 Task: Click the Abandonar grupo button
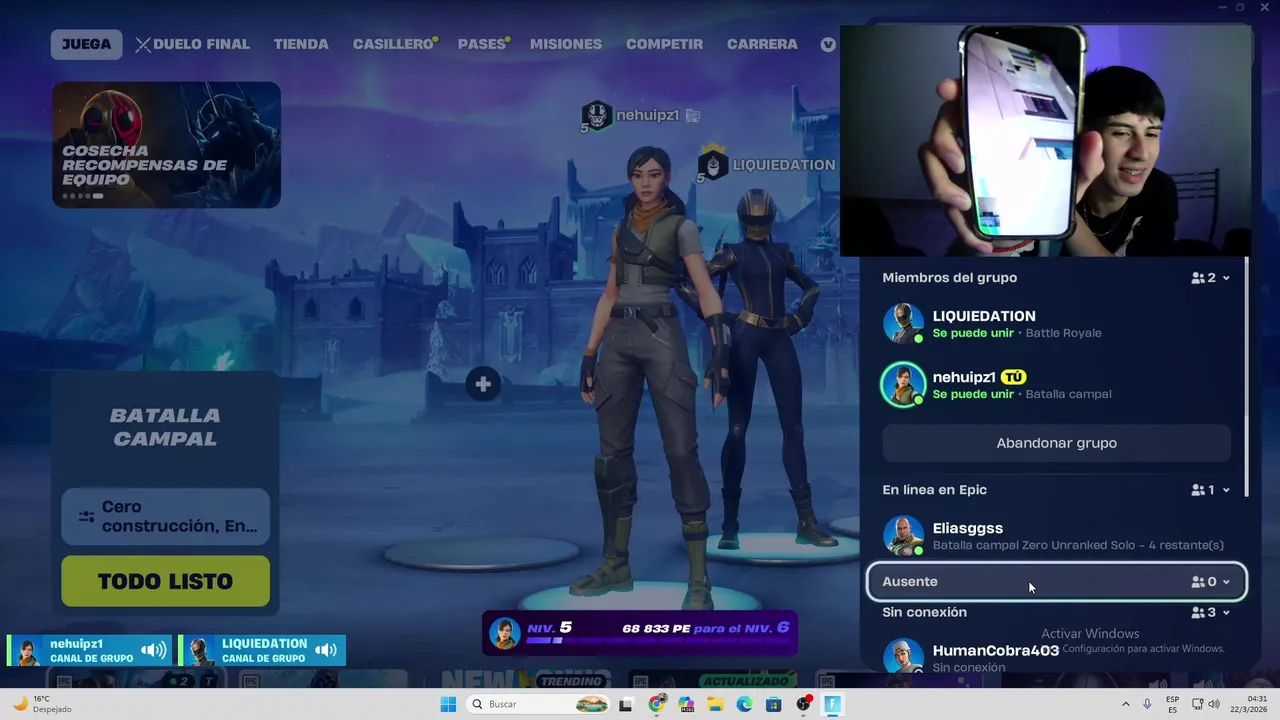[1056, 443]
